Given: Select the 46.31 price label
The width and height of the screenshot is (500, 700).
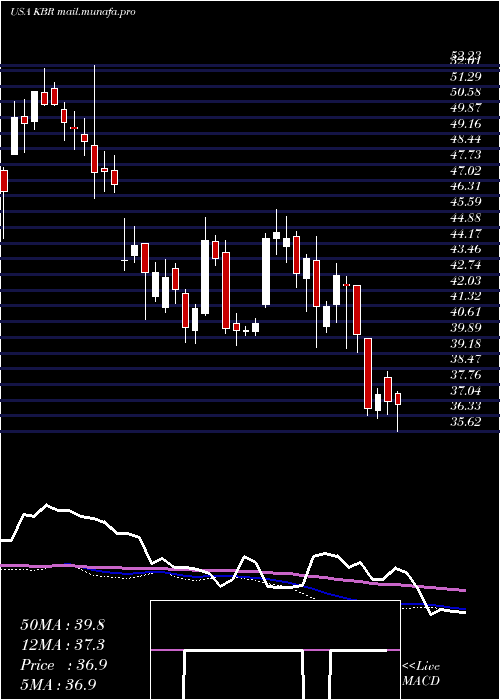Looking at the screenshot, I should pos(466,186).
